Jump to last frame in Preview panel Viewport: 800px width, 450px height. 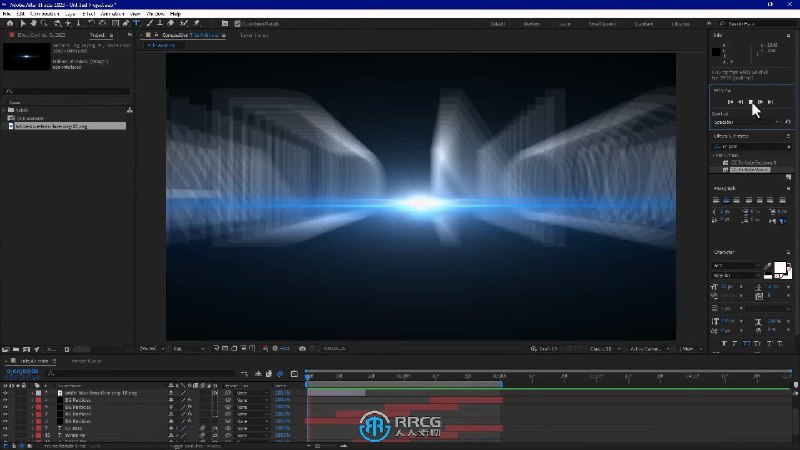770,102
